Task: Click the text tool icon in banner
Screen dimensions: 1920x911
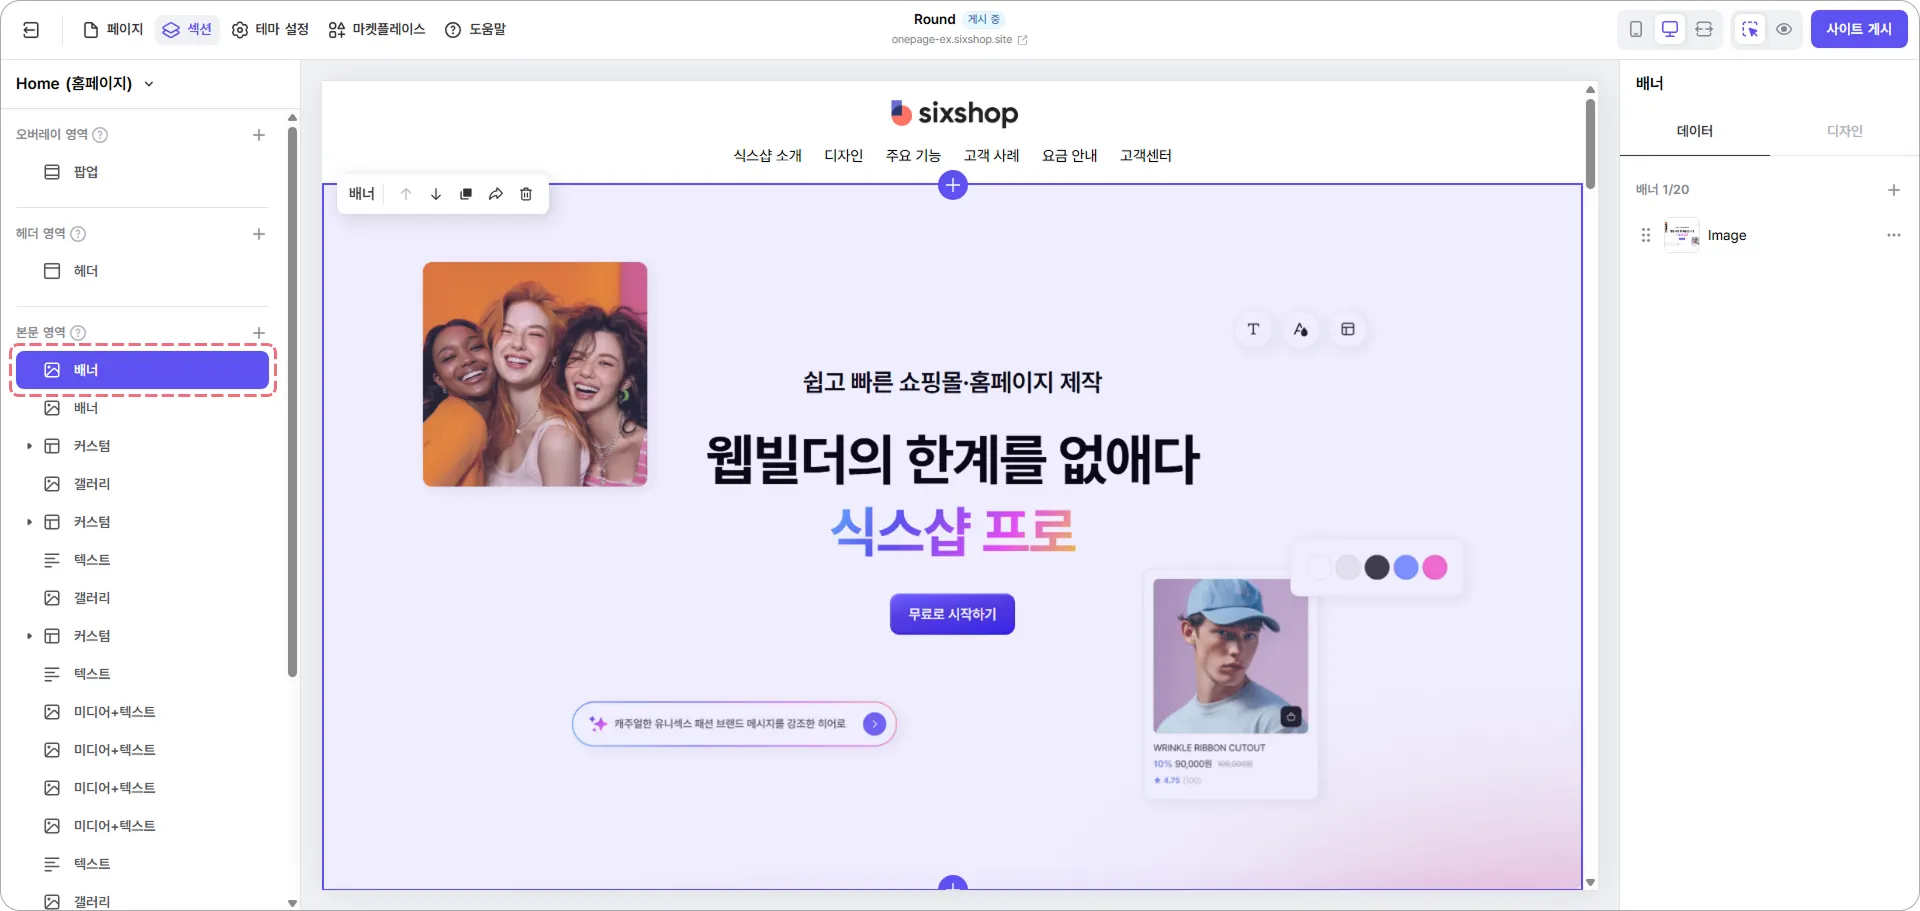Action: (1253, 329)
